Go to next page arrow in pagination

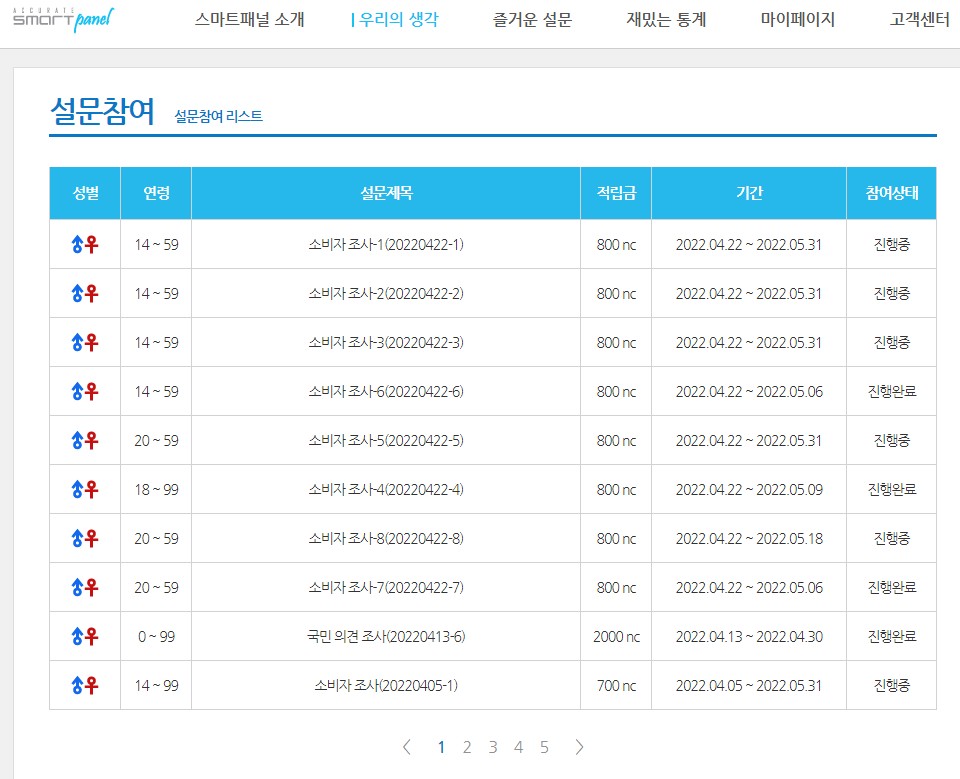579,747
